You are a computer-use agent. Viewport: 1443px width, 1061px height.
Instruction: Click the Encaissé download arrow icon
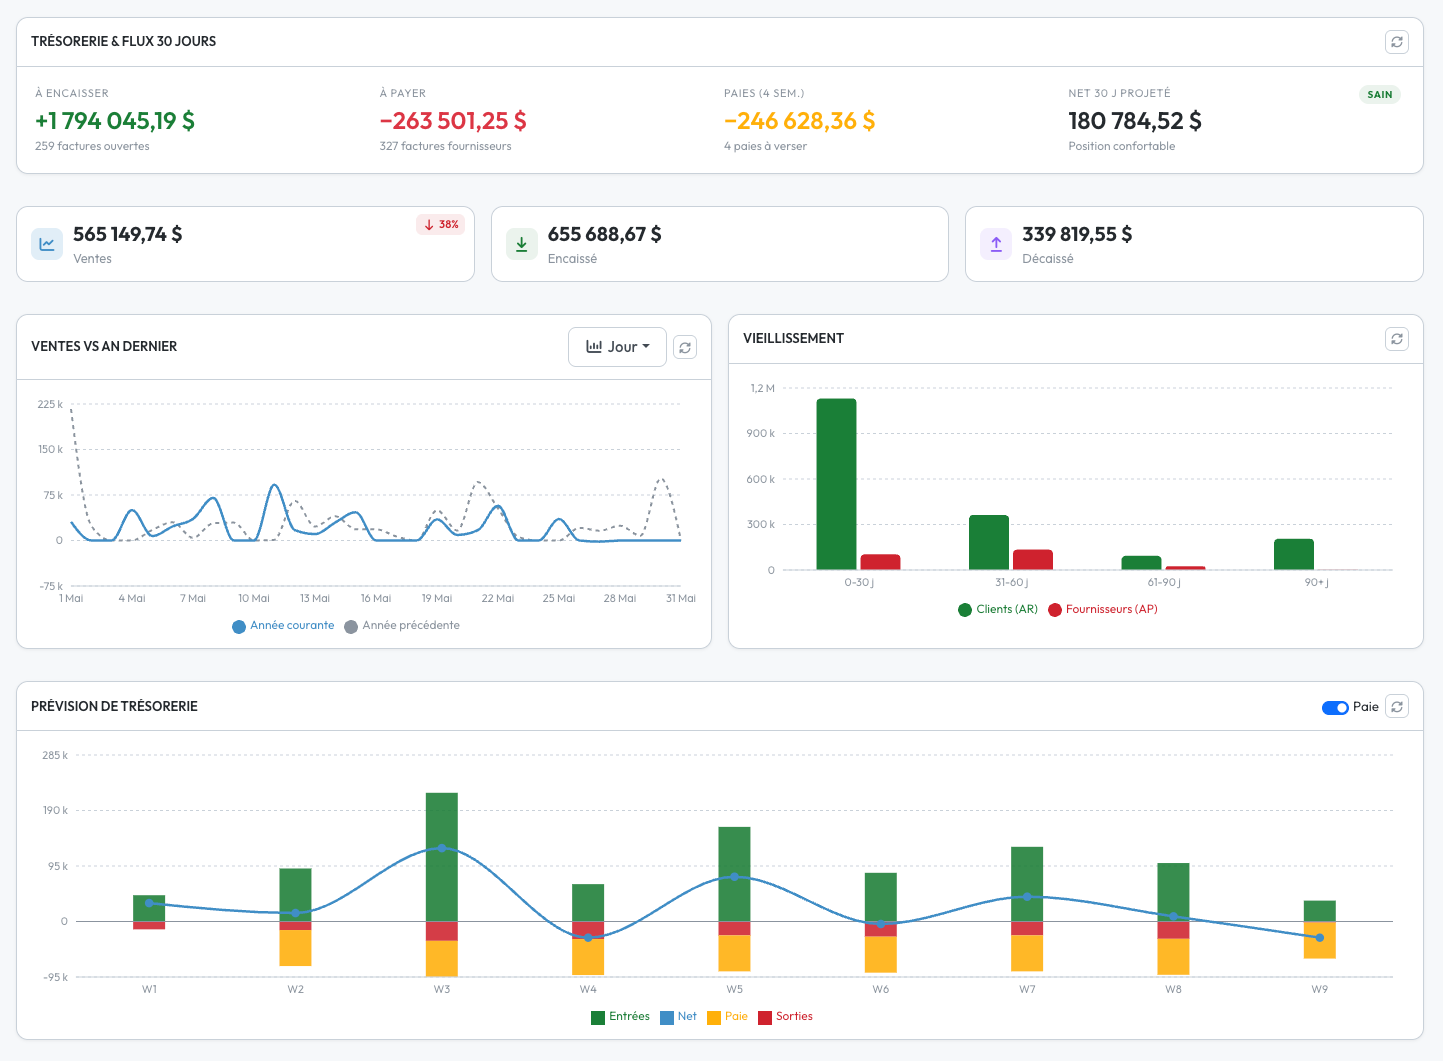click(x=521, y=244)
